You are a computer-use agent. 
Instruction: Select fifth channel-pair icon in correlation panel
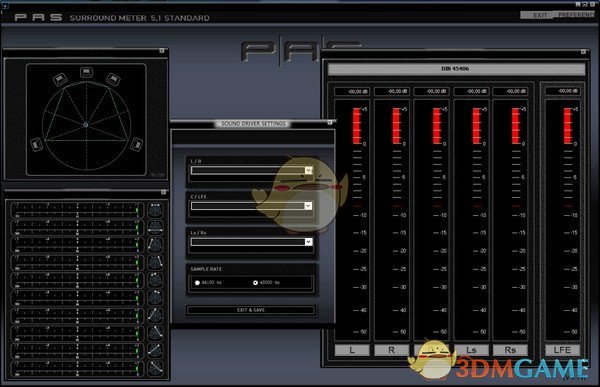click(x=155, y=280)
